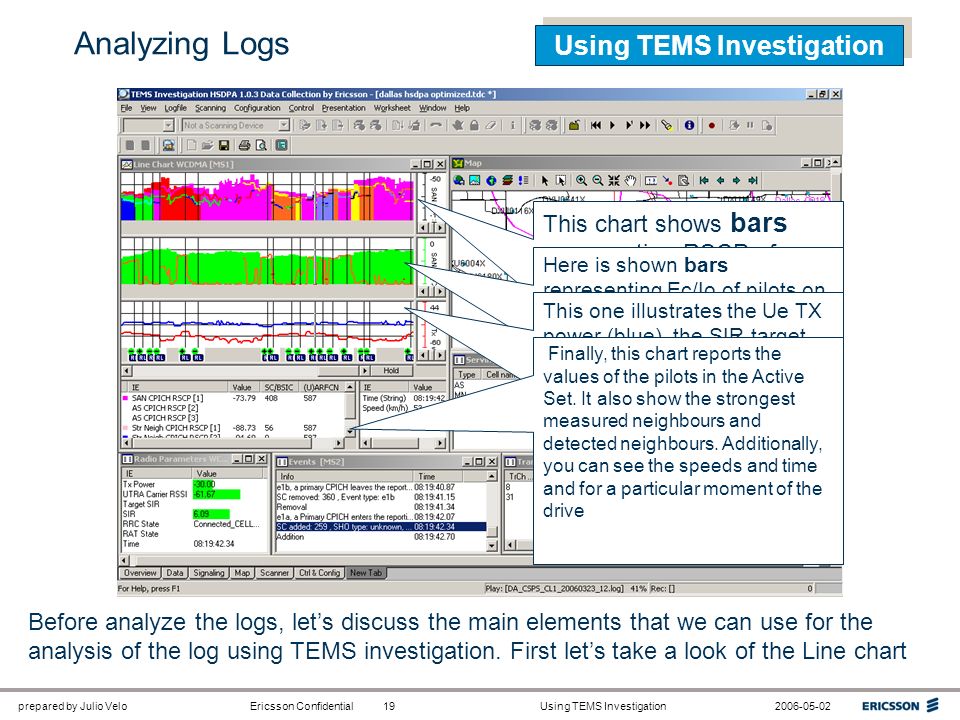The image size is (960, 720).
Task: Click the pause recording icon
Action: [750, 126]
